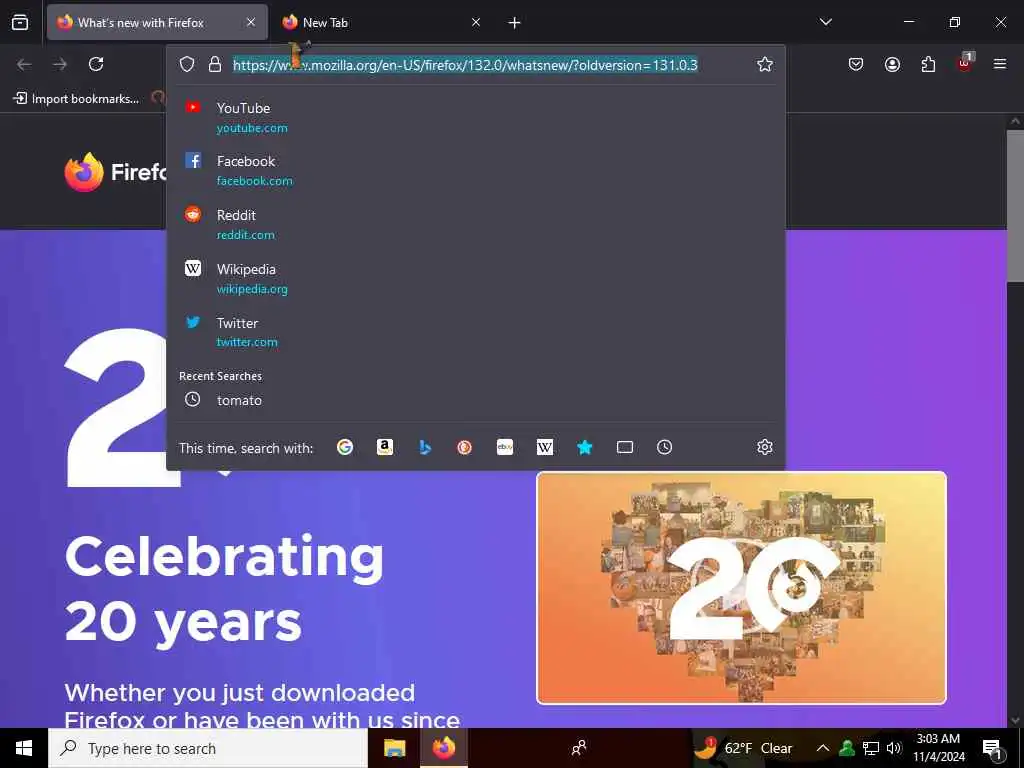
Task: Search this time with Google
Action: click(x=345, y=447)
